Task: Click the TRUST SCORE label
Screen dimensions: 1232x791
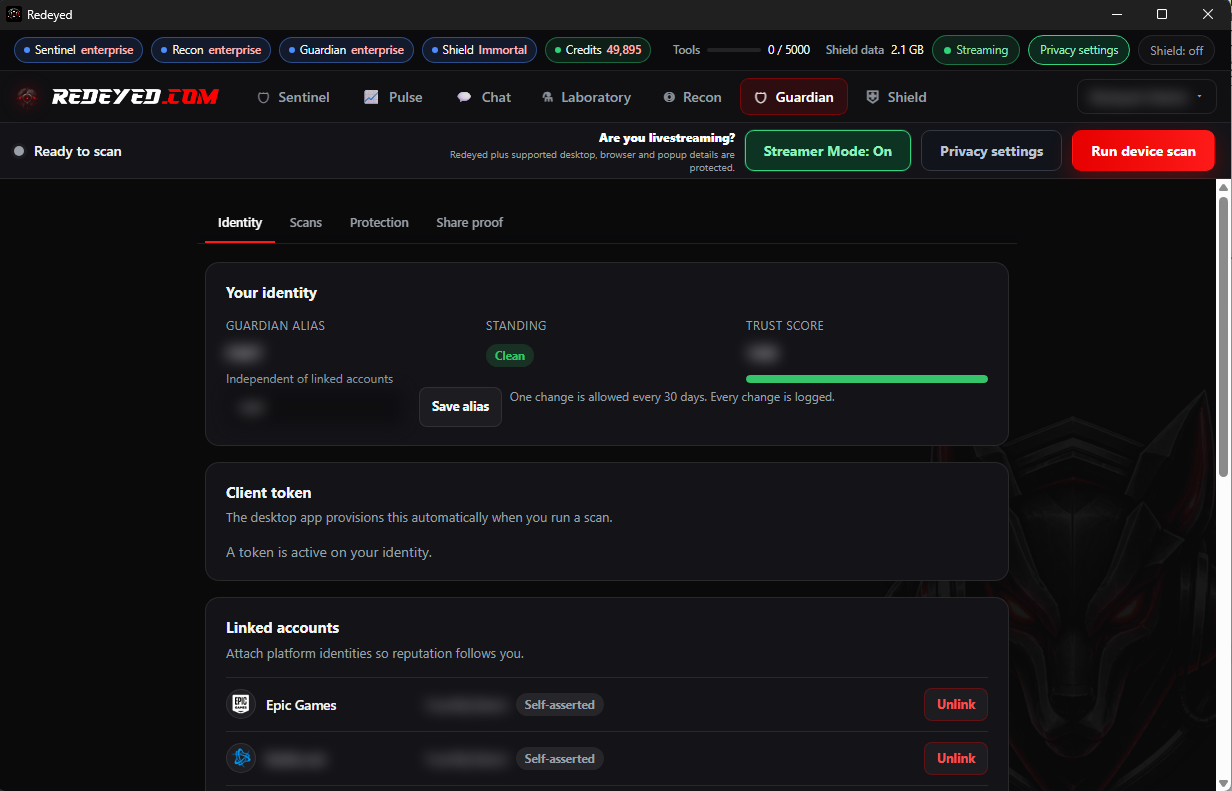Action: pyautogui.click(x=785, y=326)
